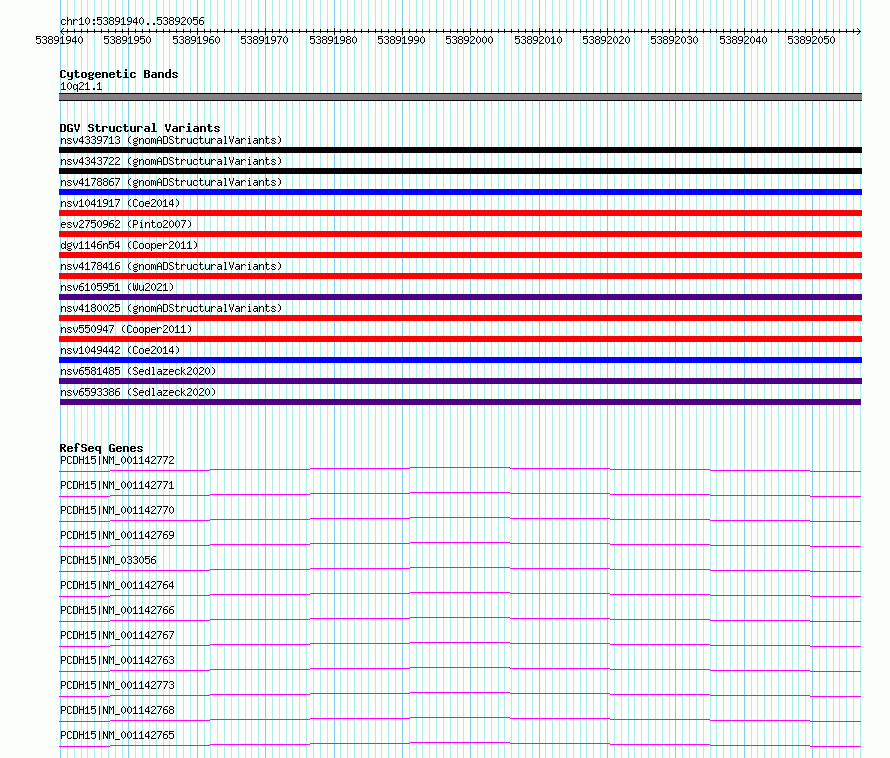Open transcript PCDH15|NM_001142772
The height and width of the screenshot is (758, 890).
[117, 460]
